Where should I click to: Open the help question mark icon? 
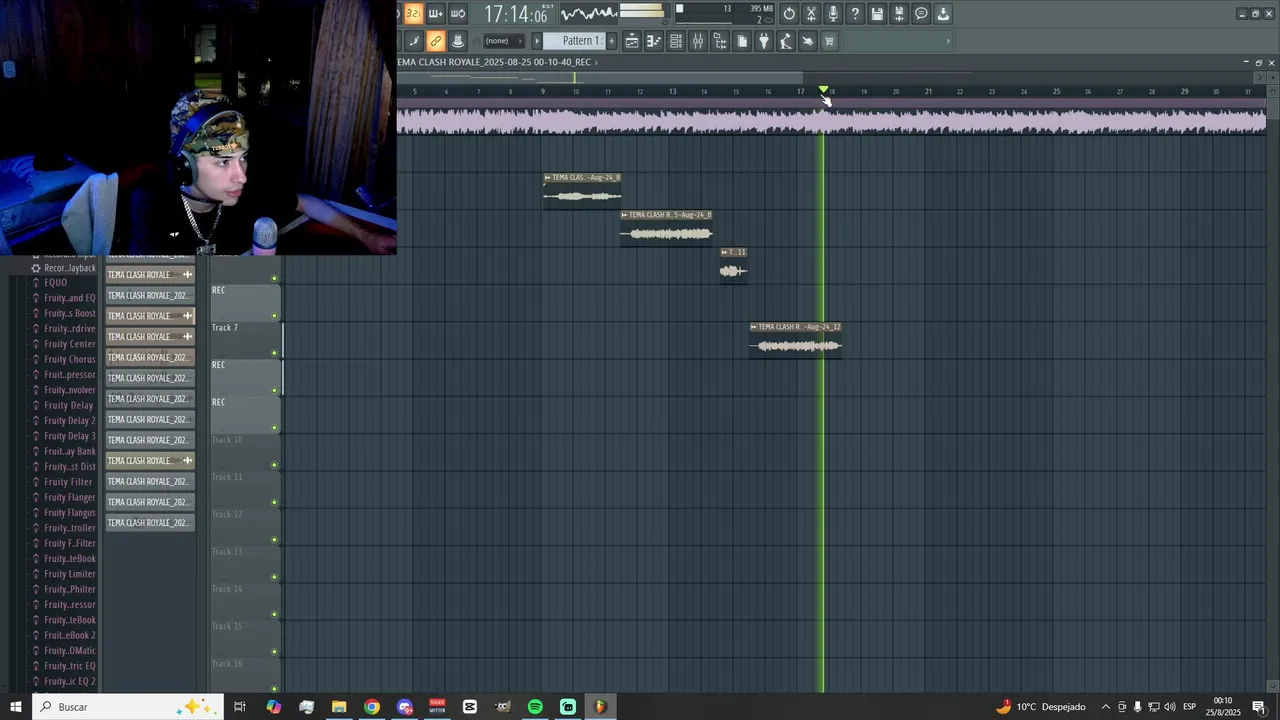click(855, 14)
